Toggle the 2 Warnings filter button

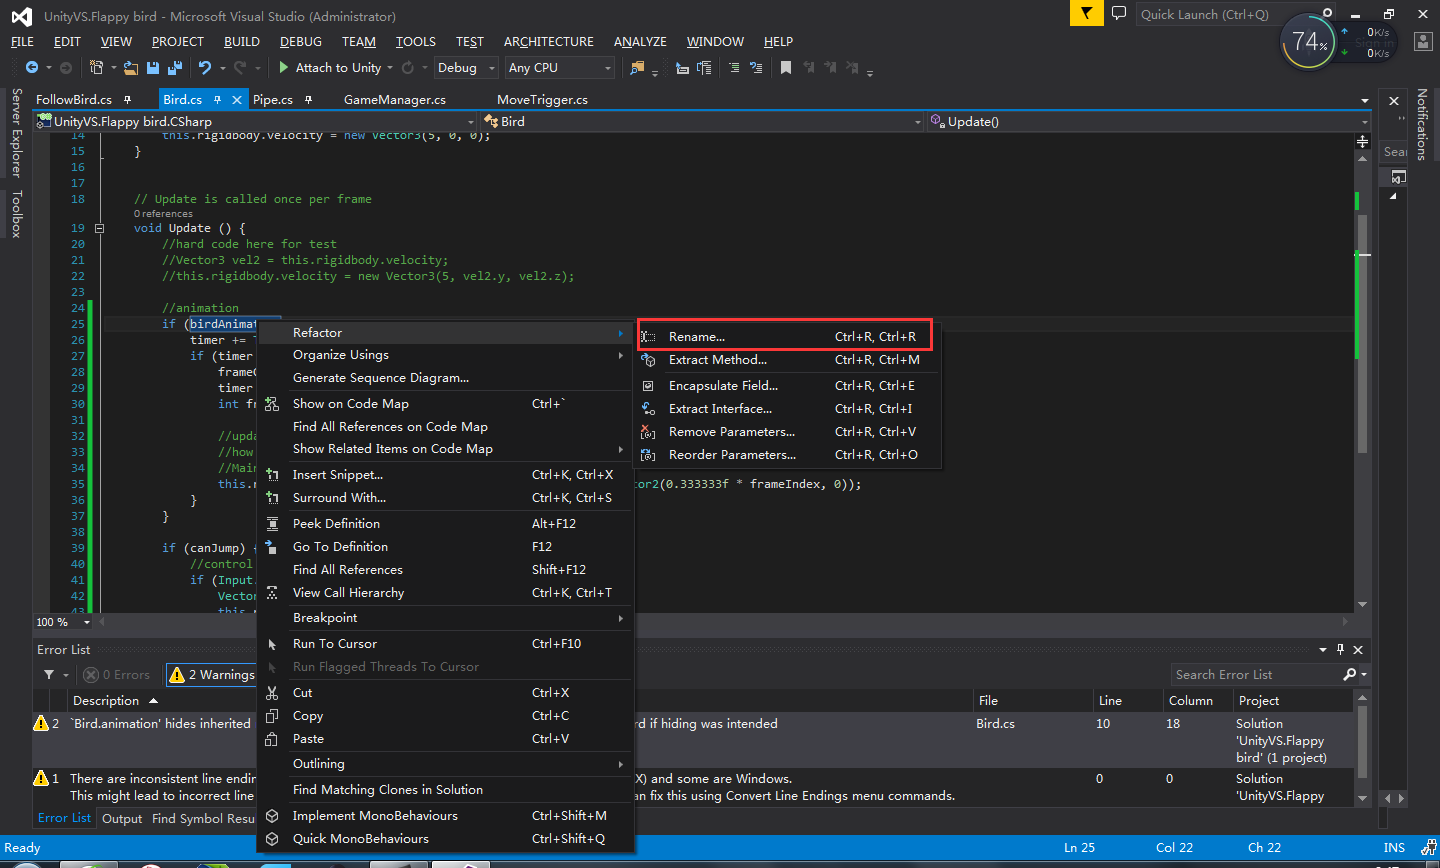pyautogui.click(x=212, y=675)
